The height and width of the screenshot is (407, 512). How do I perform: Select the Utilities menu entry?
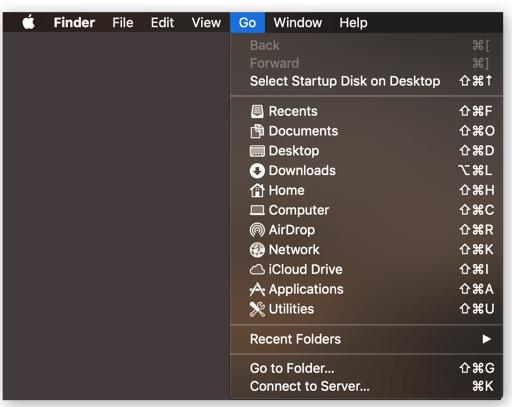pyautogui.click(x=366, y=309)
